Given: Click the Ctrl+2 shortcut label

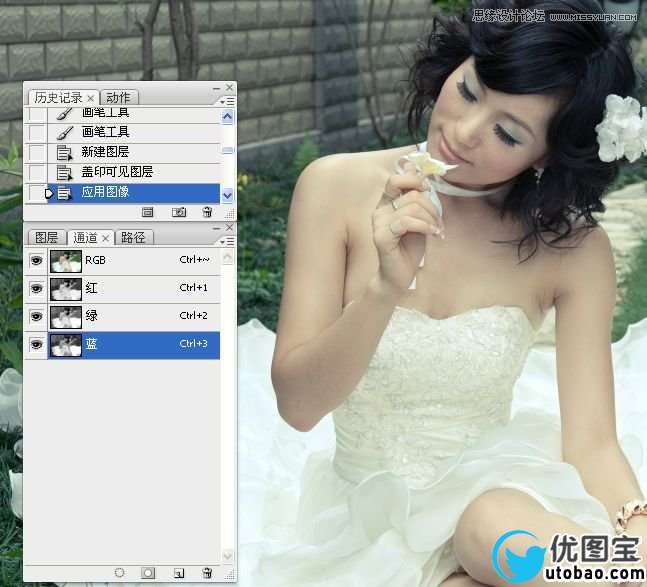Looking at the screenshot, I should pyautogui.click(x=194, y=316).
